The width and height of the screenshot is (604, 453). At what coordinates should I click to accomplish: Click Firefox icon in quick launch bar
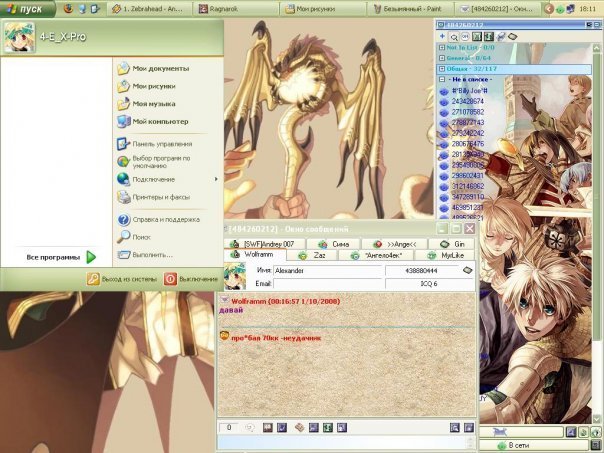coord(68,7)
